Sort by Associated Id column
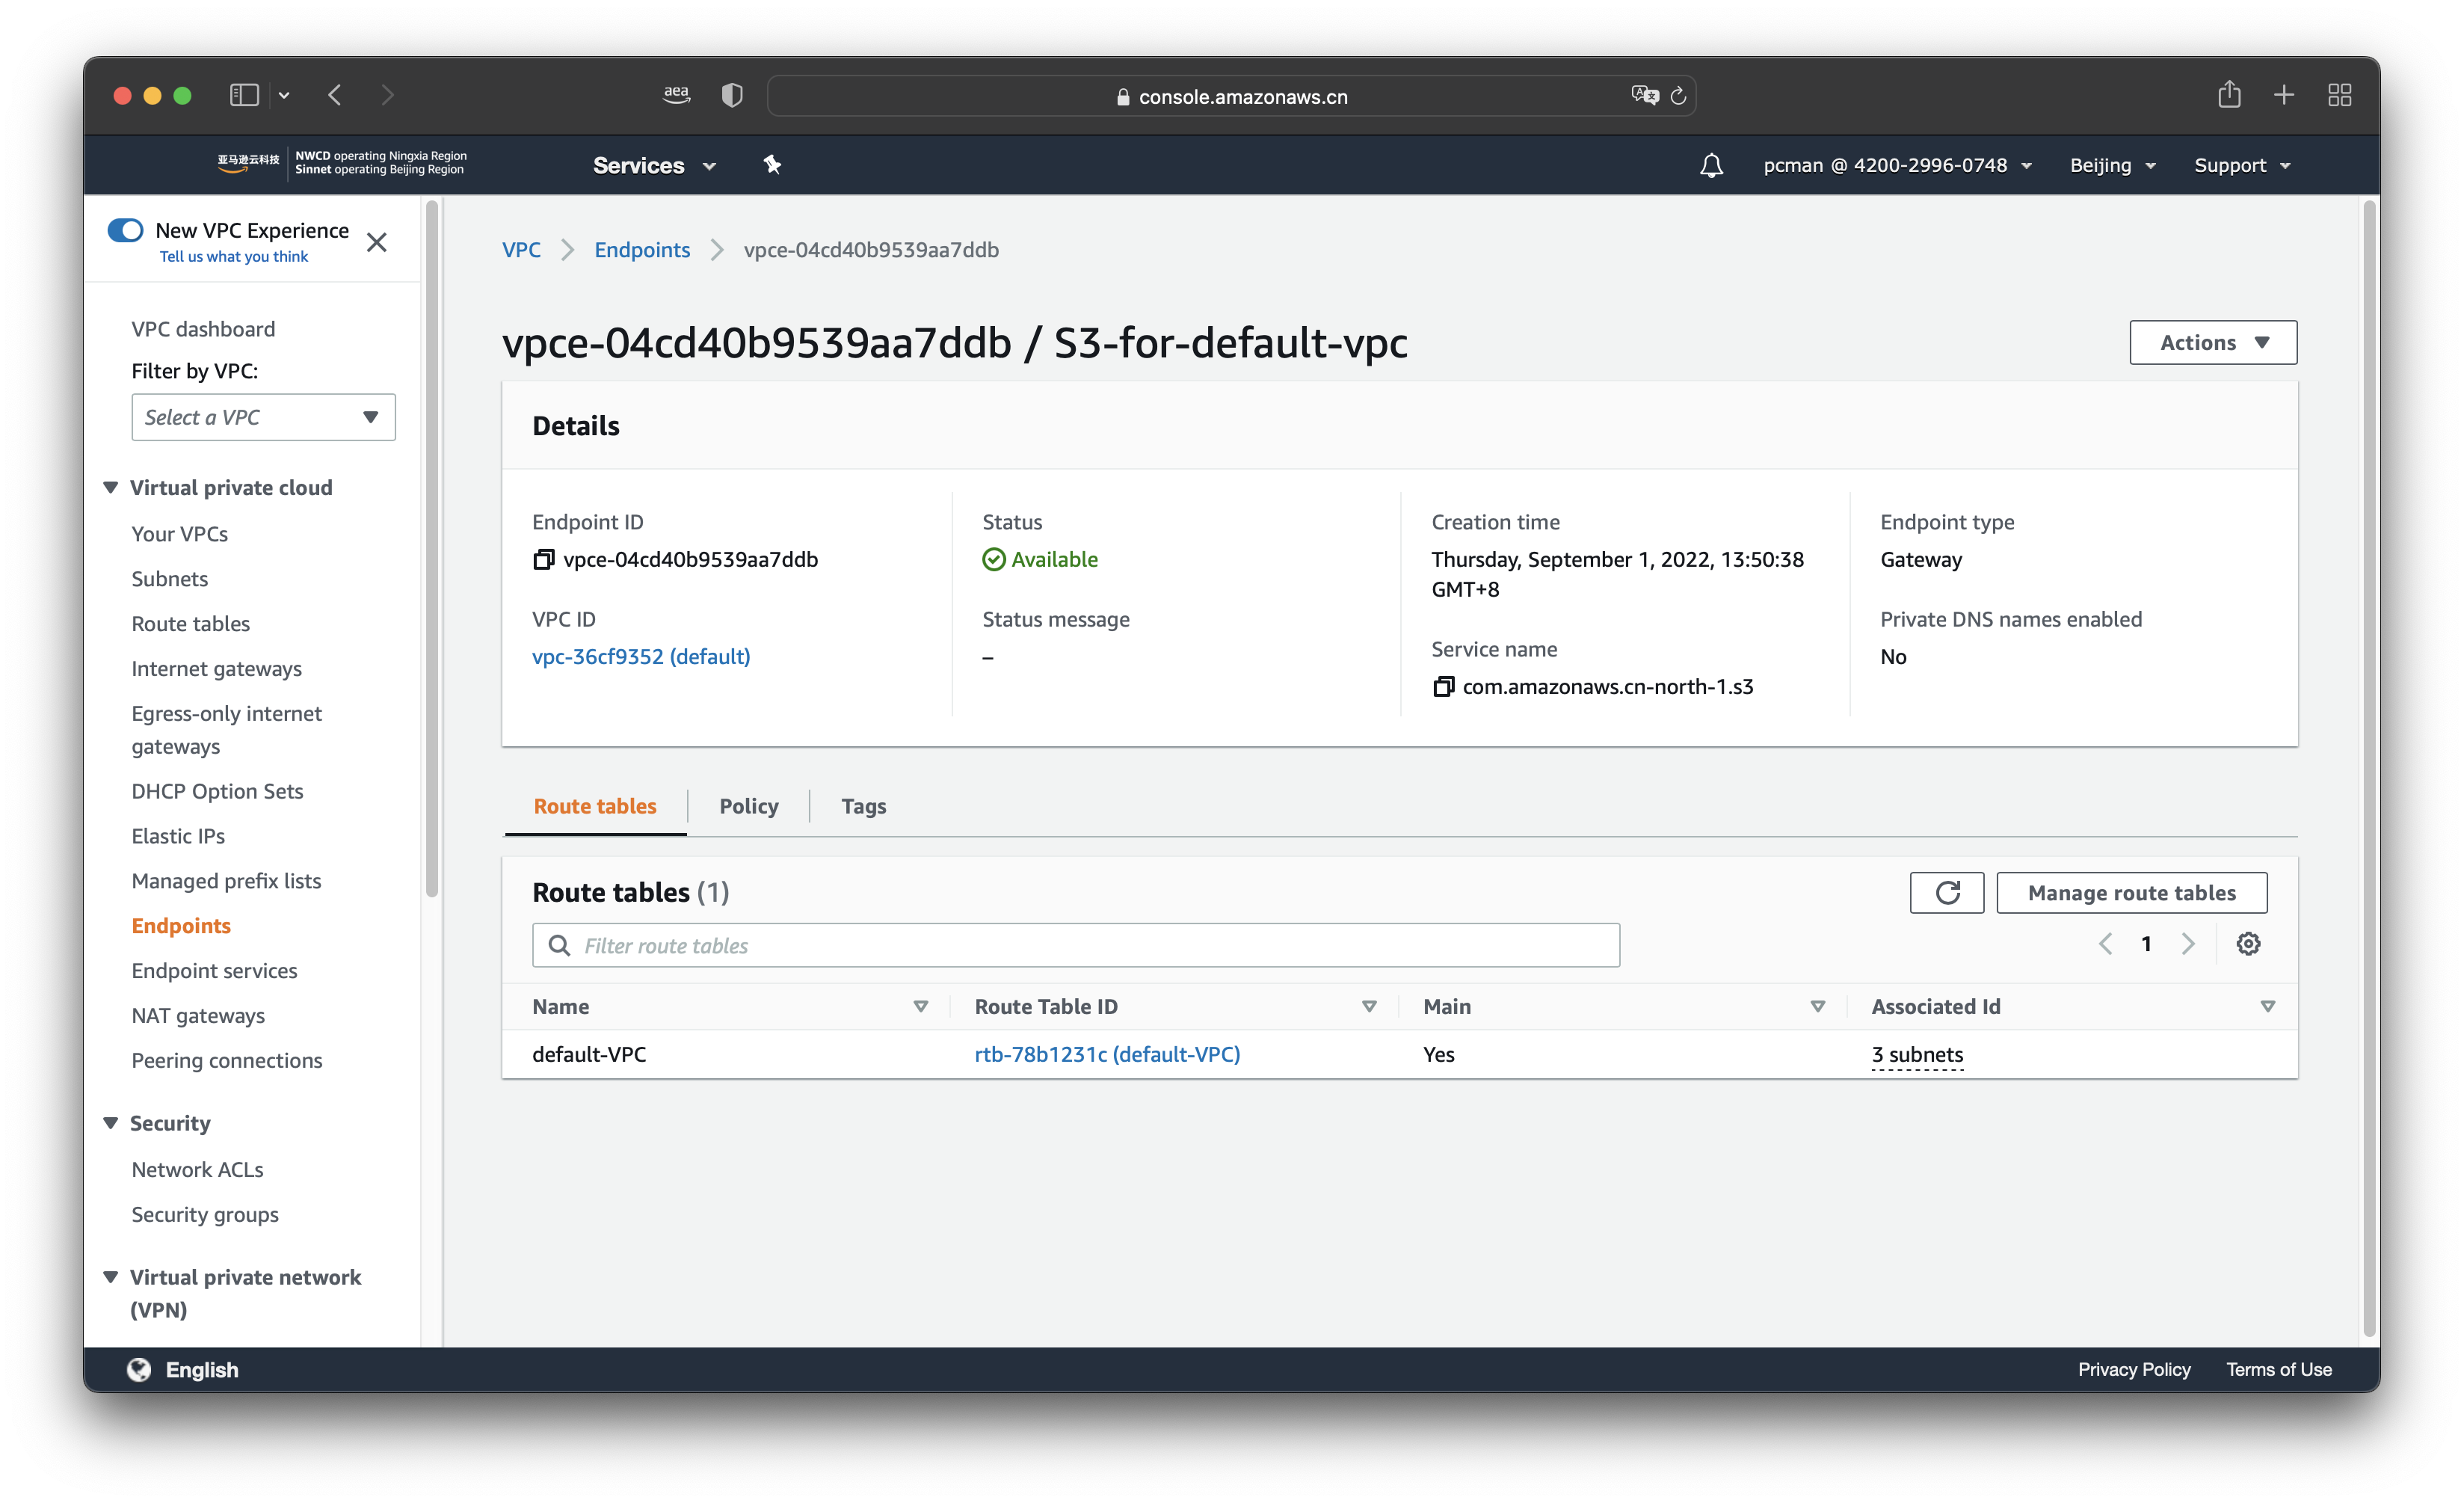This screenshot has height=1503, width=2464. (2268, 1007)
